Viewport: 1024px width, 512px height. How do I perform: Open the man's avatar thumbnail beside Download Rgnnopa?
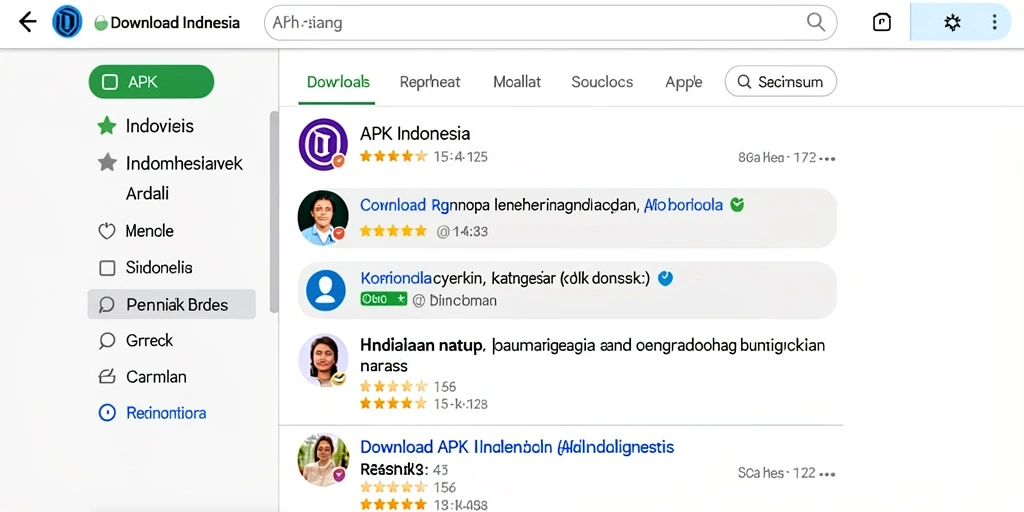pos(322,217)
